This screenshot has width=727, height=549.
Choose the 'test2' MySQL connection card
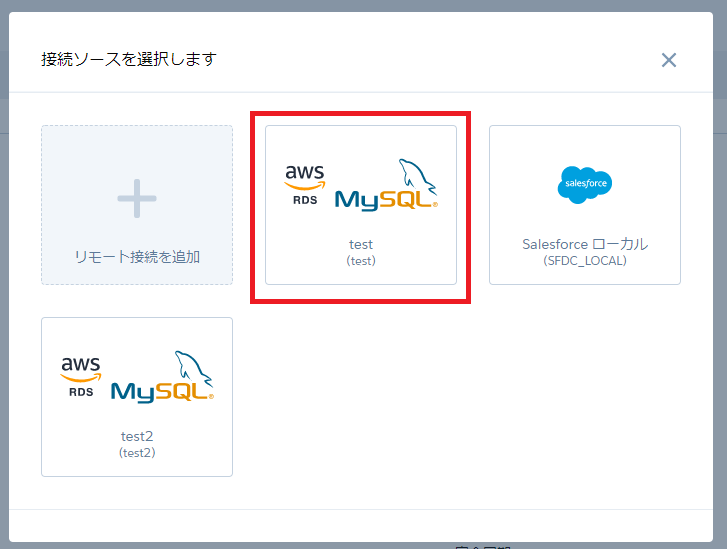click(137, 397)
